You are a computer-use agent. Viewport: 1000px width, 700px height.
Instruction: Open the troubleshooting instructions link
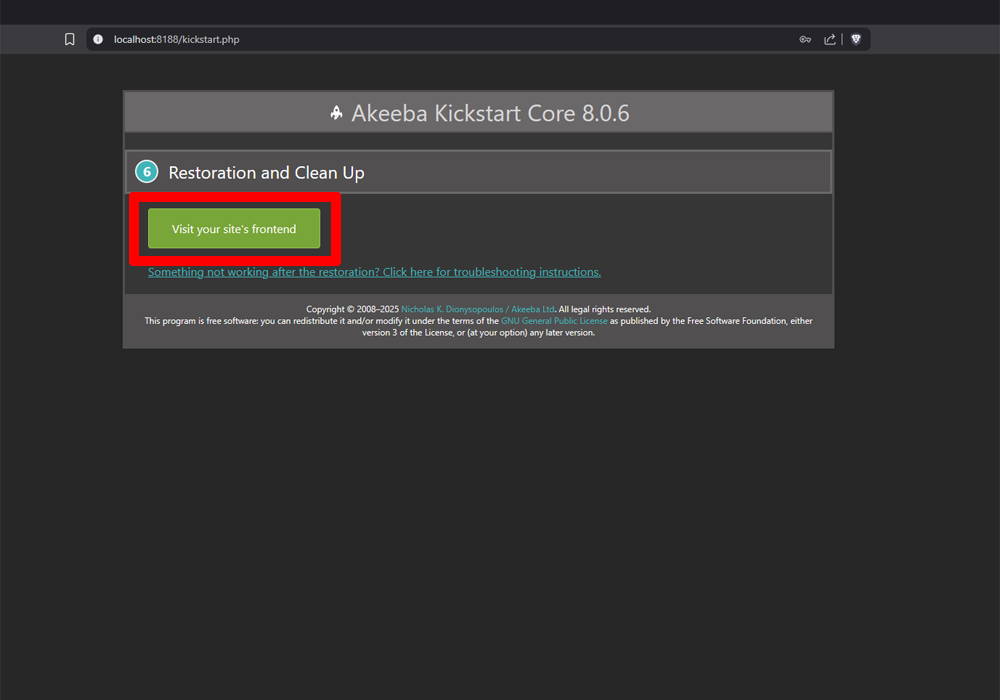374,271
